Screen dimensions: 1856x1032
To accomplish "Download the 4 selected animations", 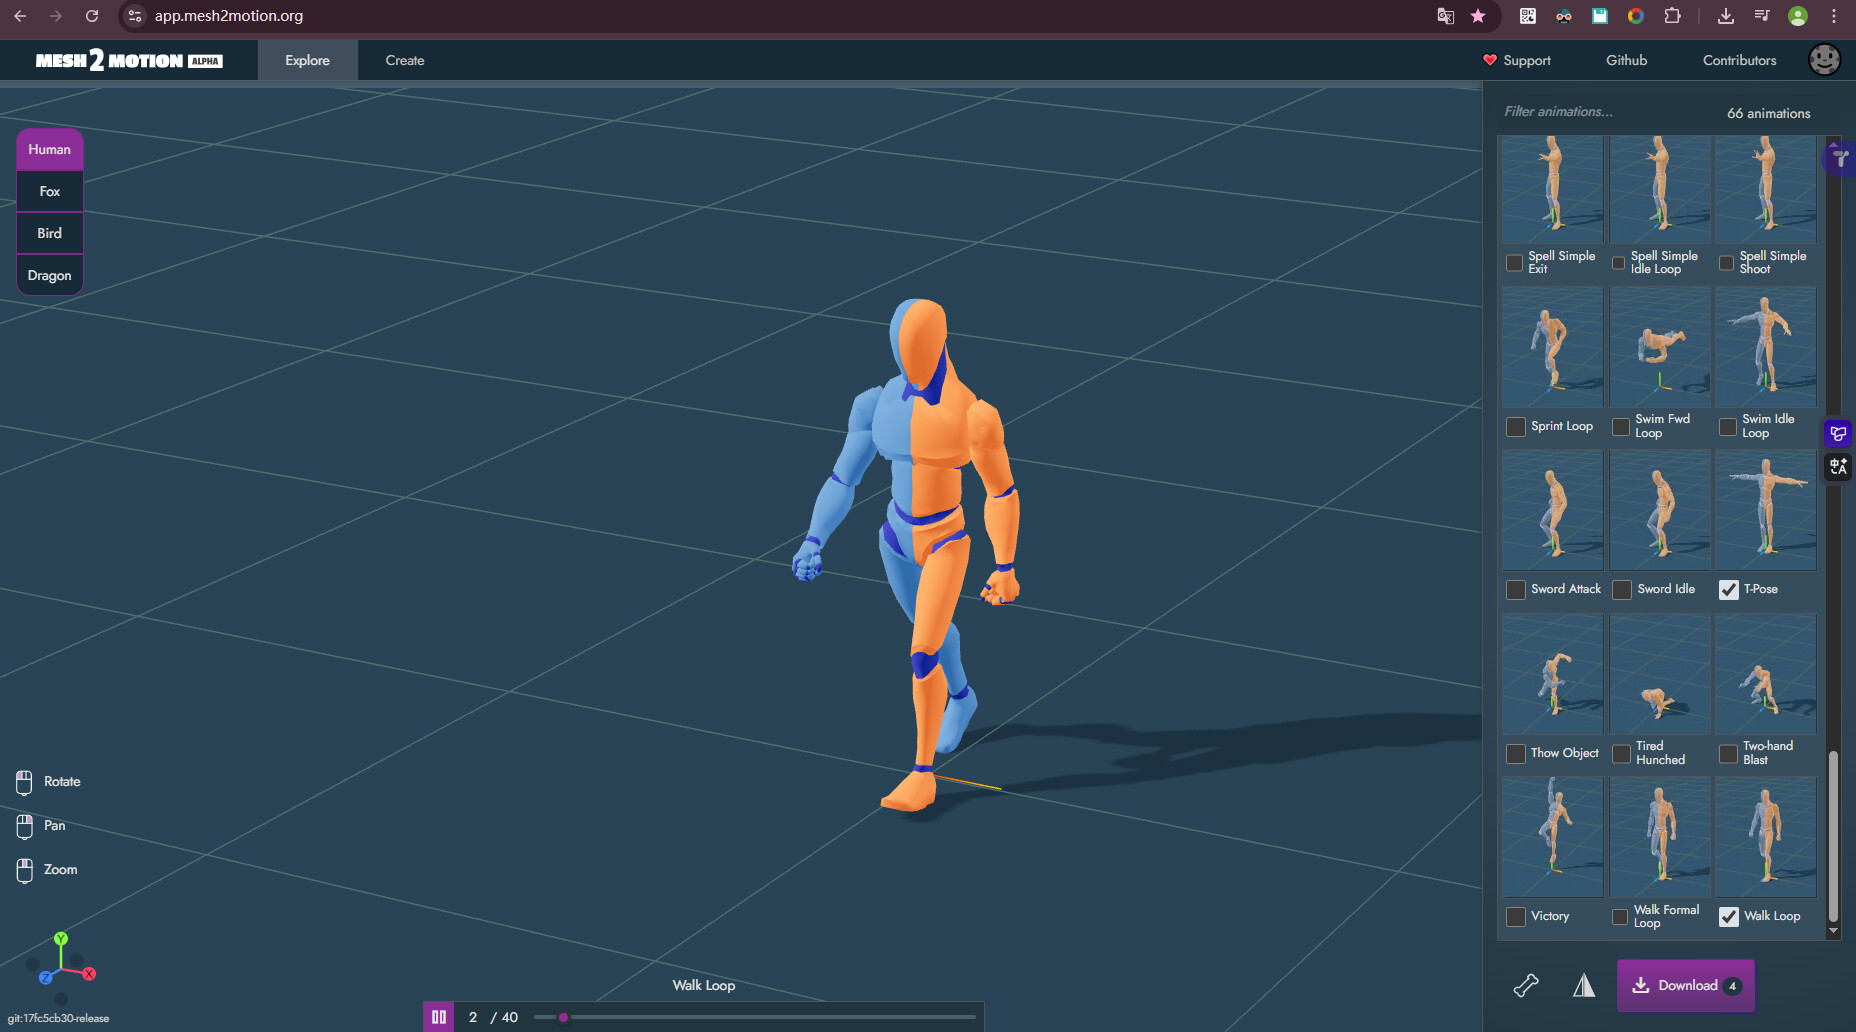I will [1686, 986].
